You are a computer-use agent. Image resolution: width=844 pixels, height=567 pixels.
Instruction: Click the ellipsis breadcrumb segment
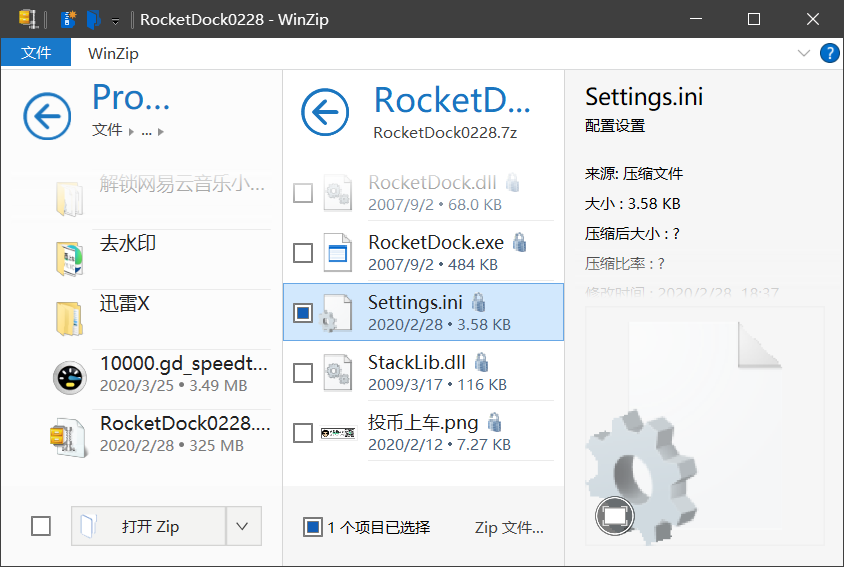(146, 131)
